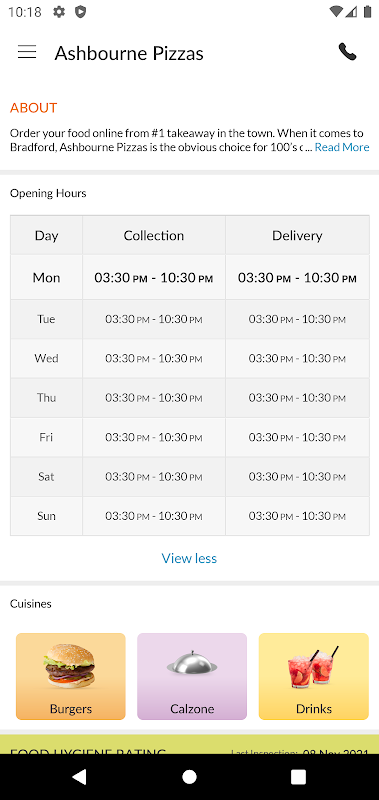The width and height of the screenshot is (379, 800).
Task: Tap the shield icon in status bar
Action: [x=80, y=12]
